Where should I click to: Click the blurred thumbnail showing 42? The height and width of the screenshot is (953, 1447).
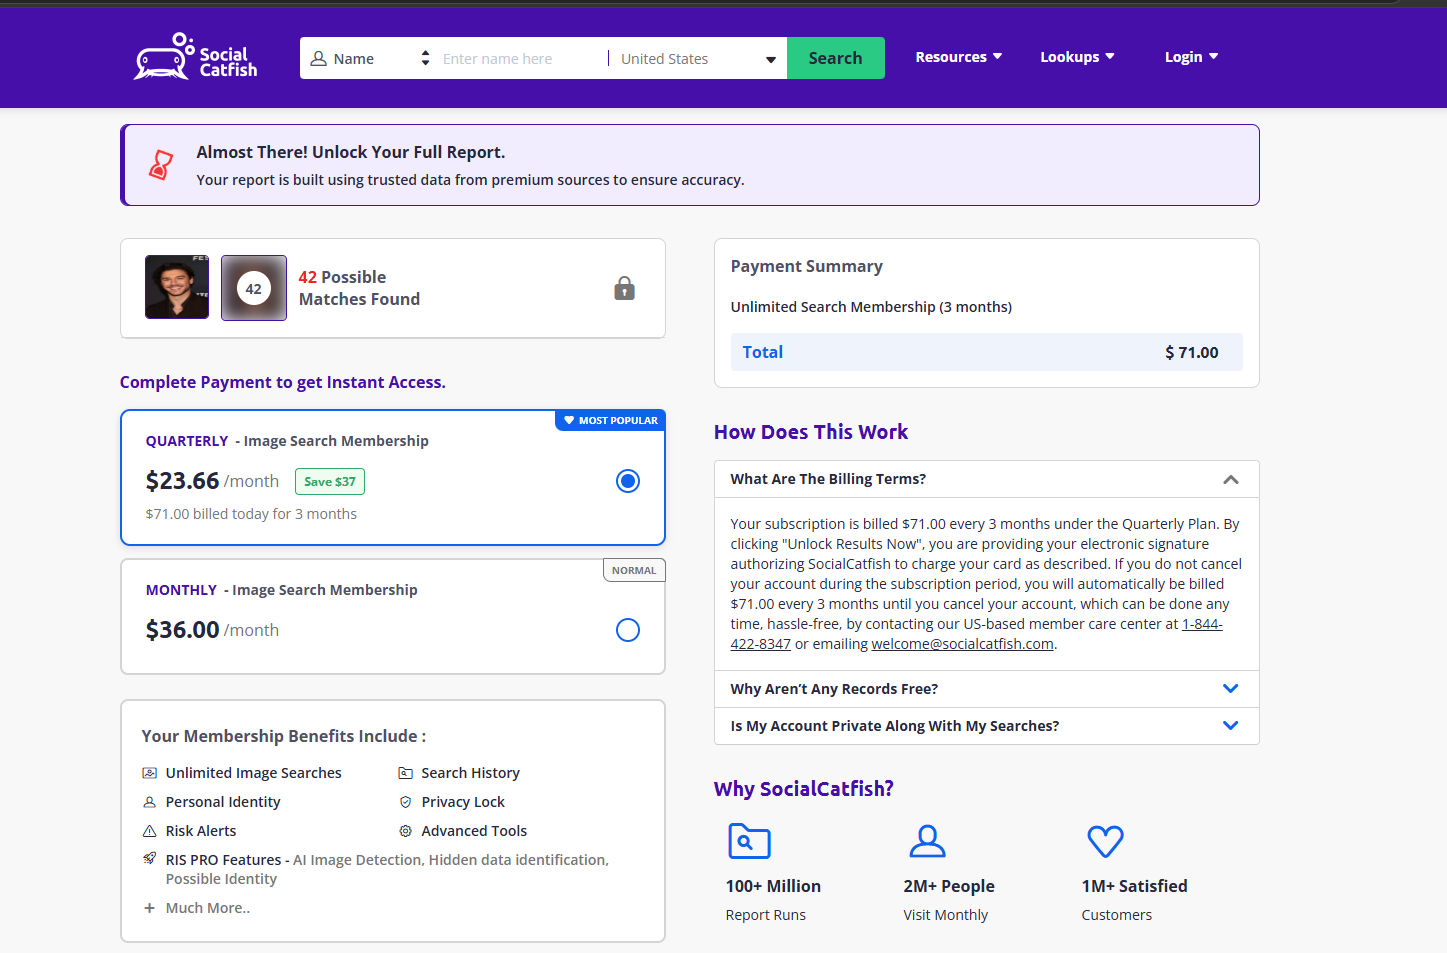254,288
